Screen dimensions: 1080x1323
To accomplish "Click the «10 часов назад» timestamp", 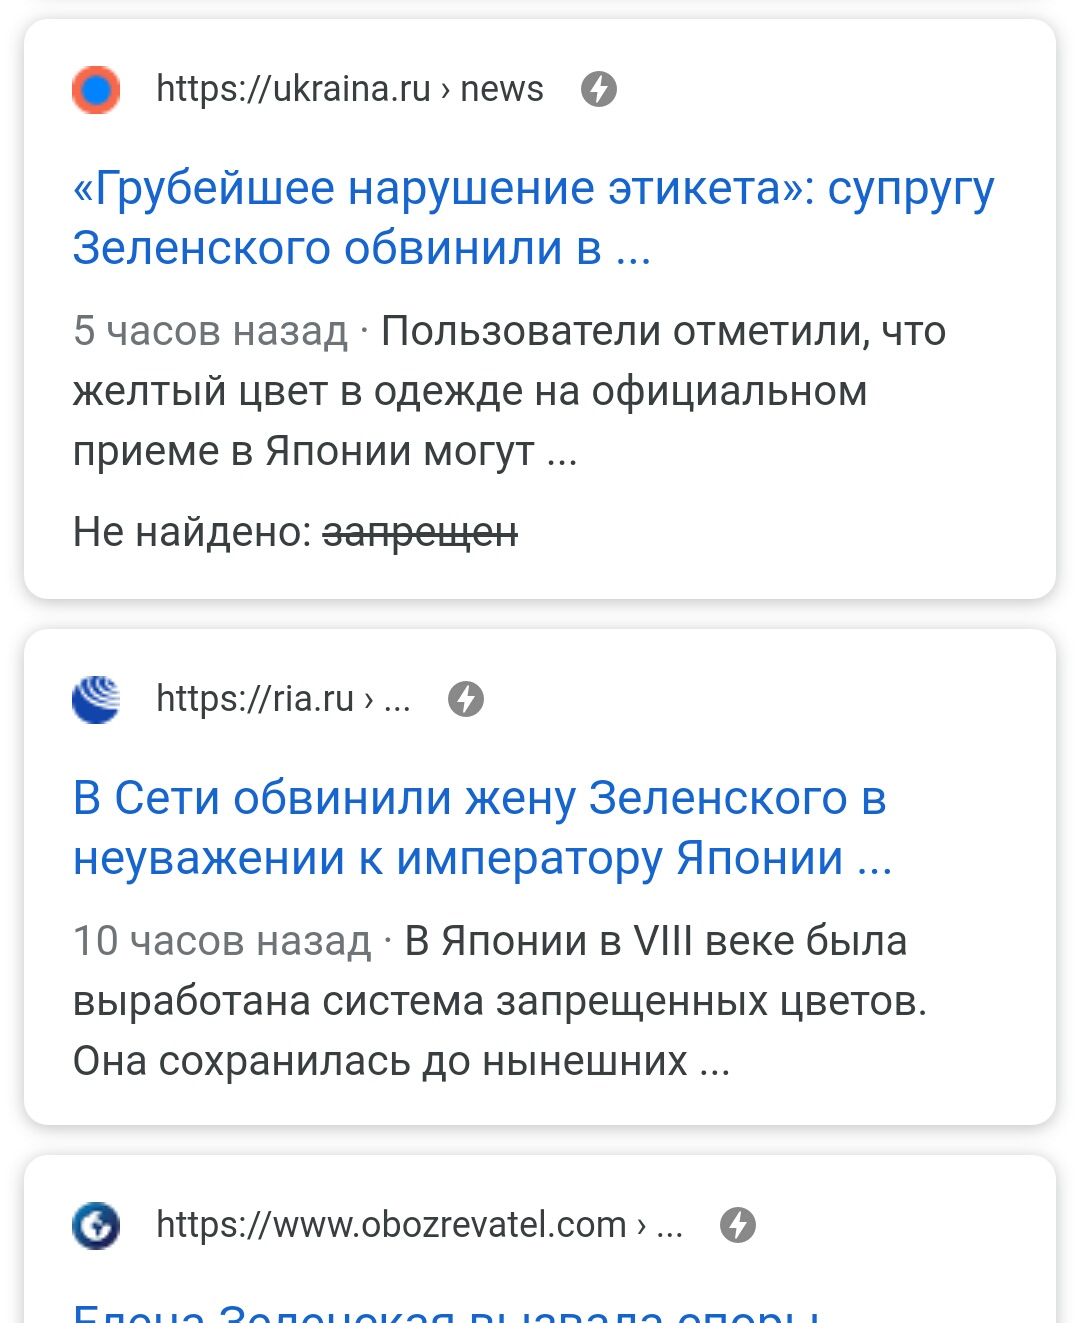I will click(x=222, y=941).
